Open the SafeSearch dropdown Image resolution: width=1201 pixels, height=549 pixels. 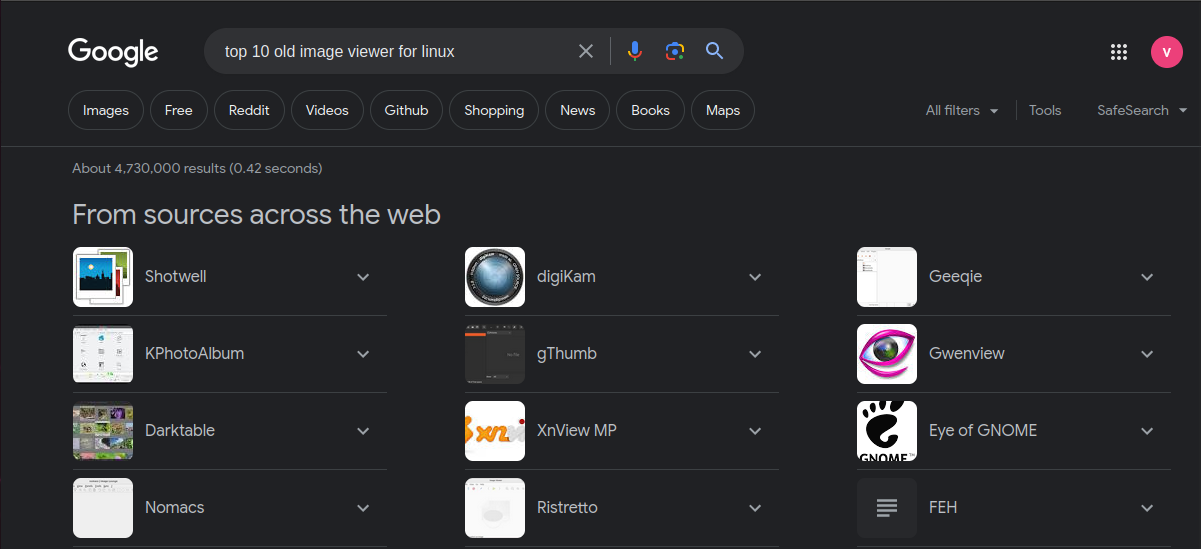pyautogui.click(x=1142, y=110)
